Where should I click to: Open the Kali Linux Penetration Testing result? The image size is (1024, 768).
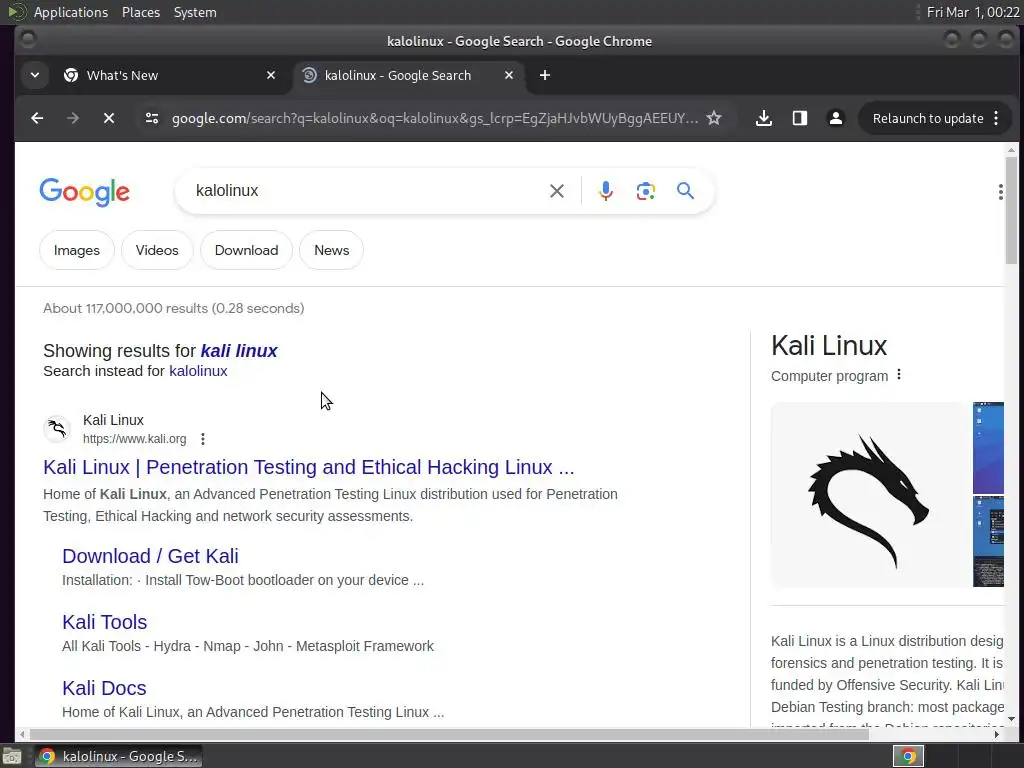(309, 468)
